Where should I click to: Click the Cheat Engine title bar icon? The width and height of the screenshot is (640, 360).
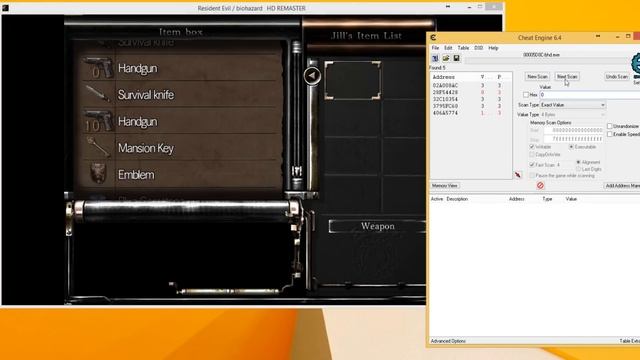[433, 38]
